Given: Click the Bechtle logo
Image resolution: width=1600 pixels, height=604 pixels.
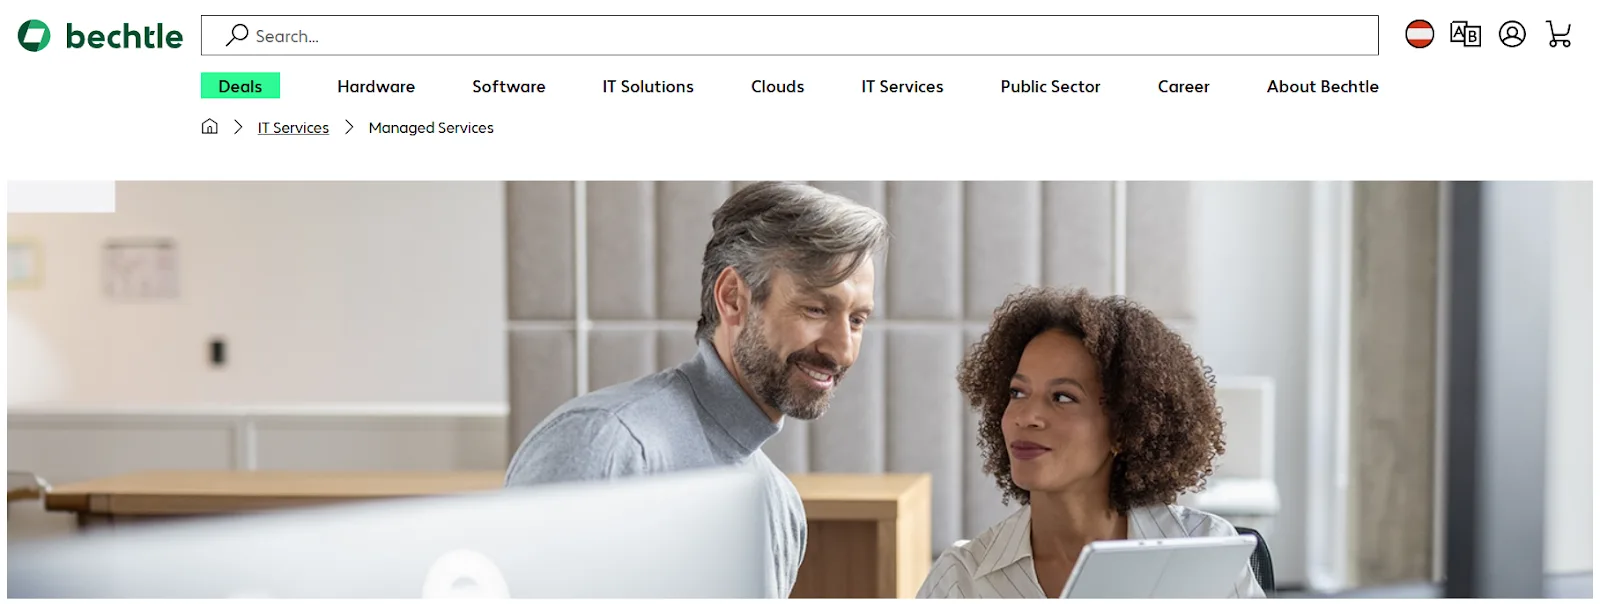Looking at the screenshot, I should click(100, 36).
